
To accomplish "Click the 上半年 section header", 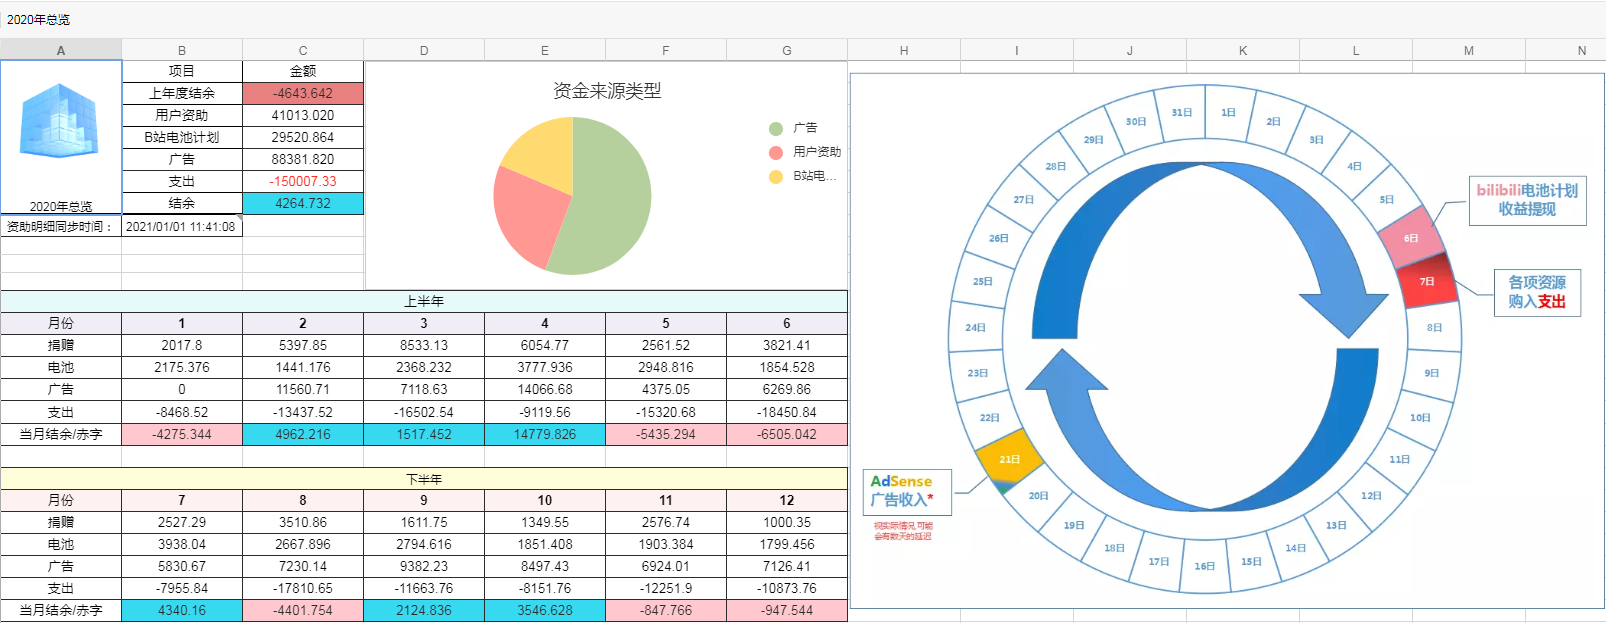I will (x=424, y=301).
